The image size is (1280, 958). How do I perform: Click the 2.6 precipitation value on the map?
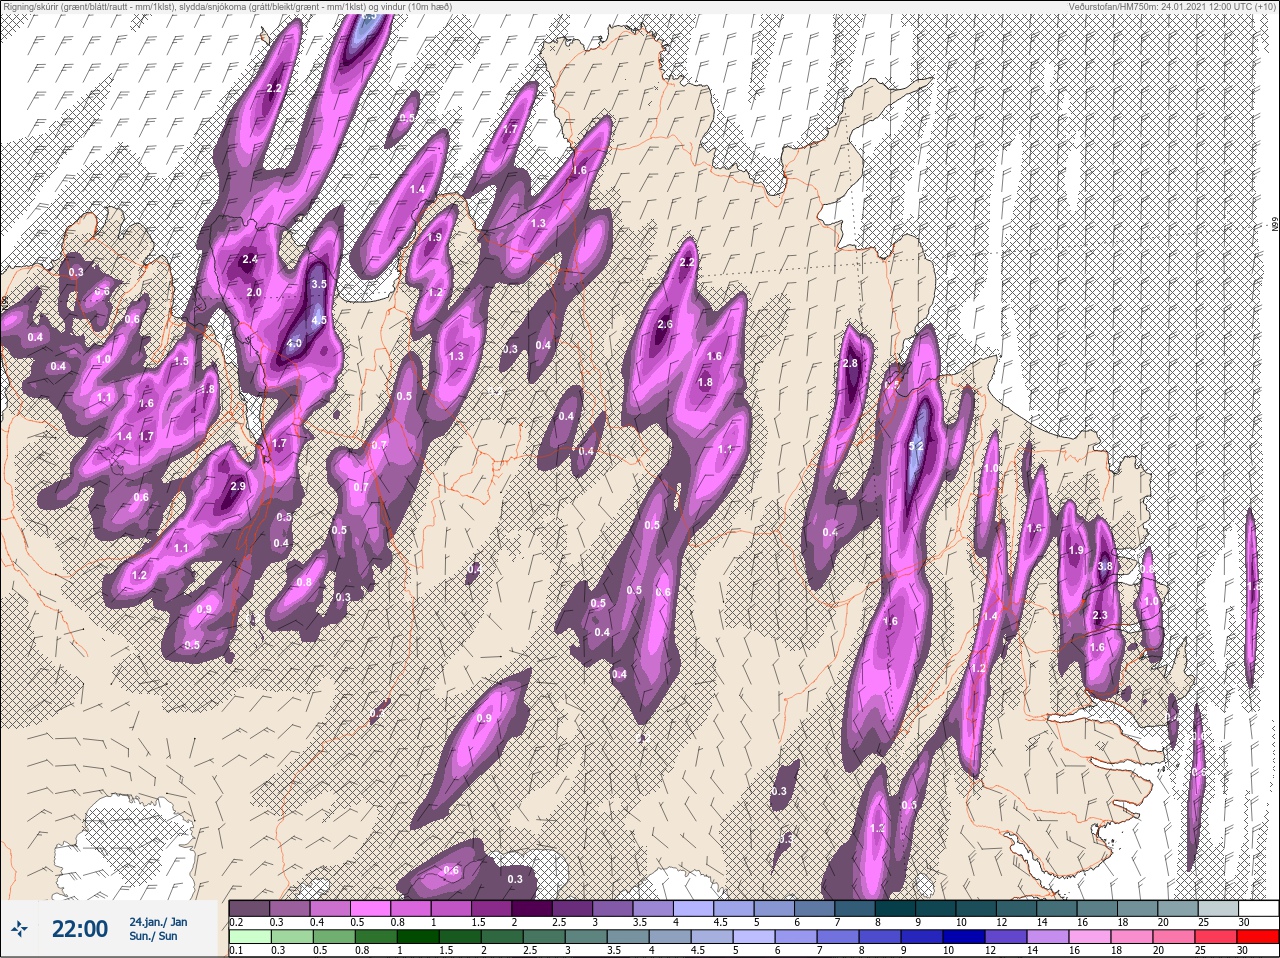click(665, 324)
